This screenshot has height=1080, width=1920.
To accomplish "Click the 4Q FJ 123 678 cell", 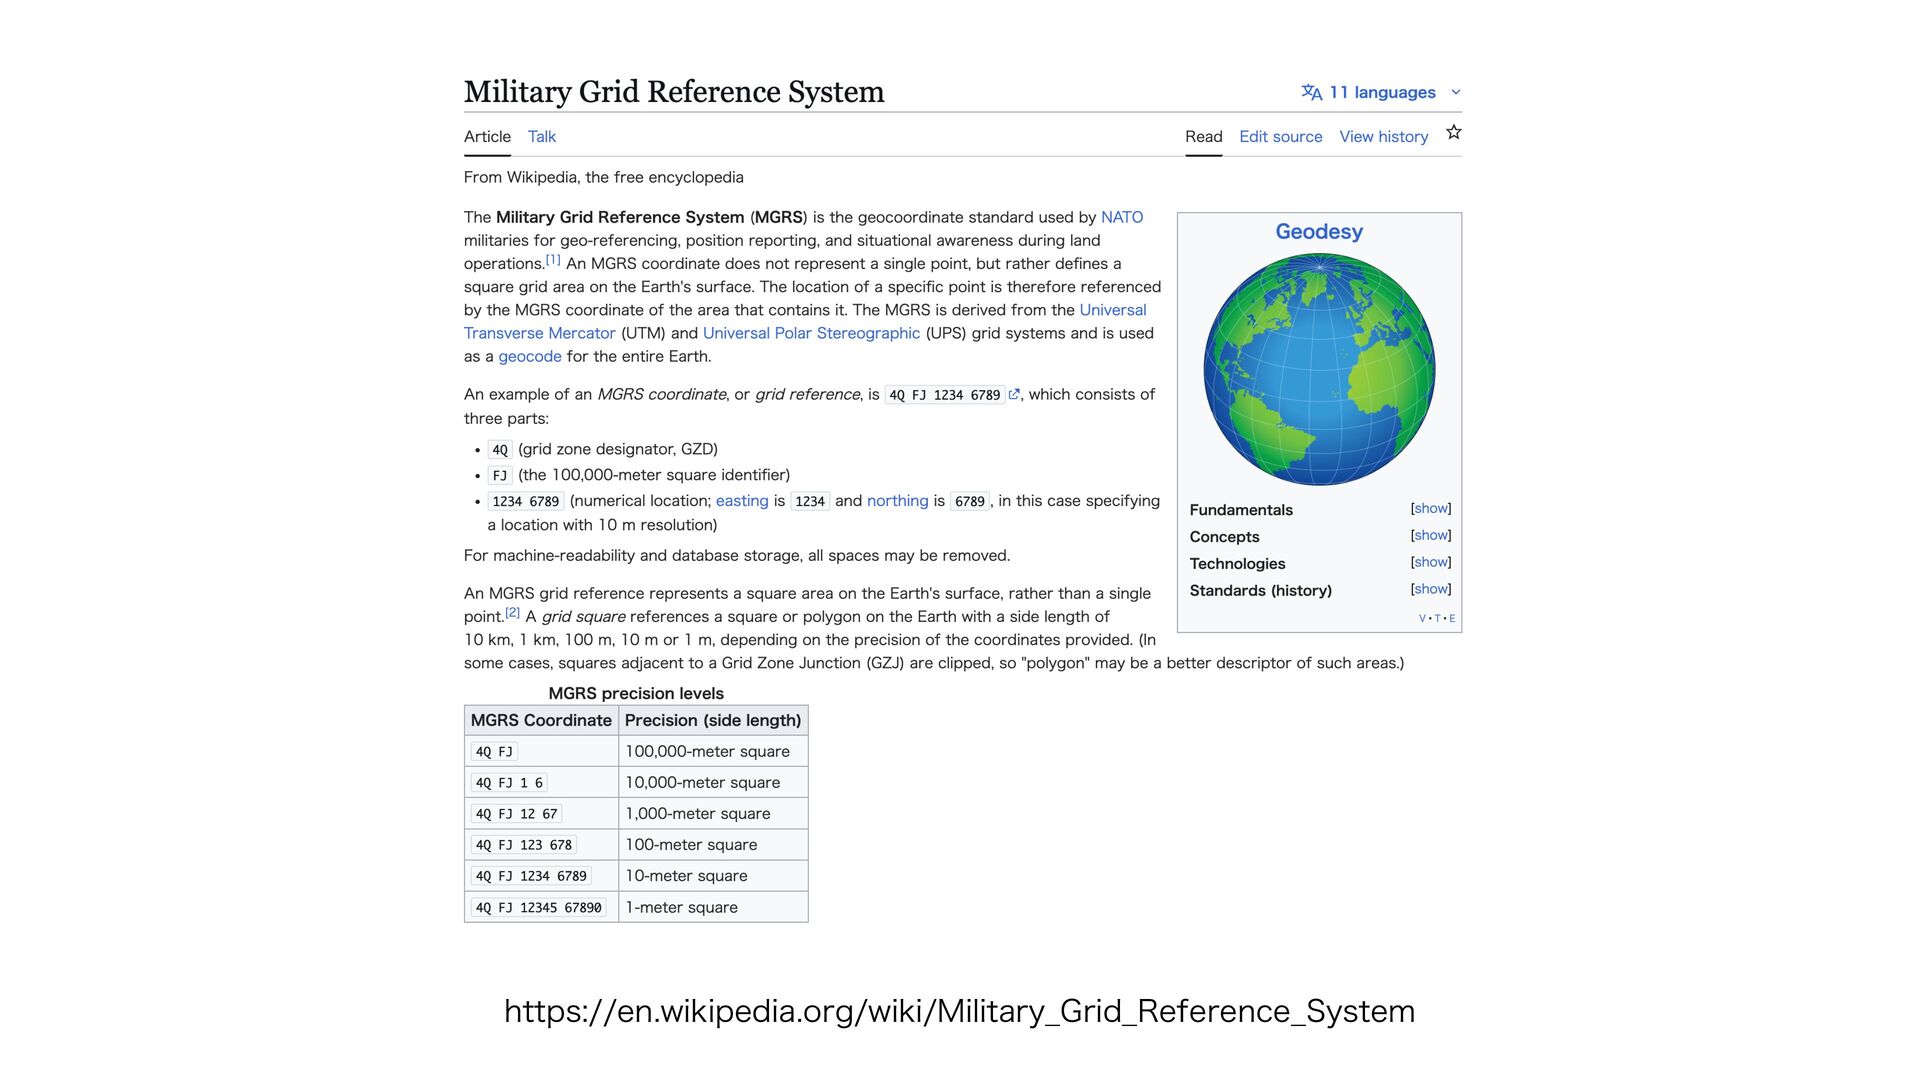I will point(541,845).
